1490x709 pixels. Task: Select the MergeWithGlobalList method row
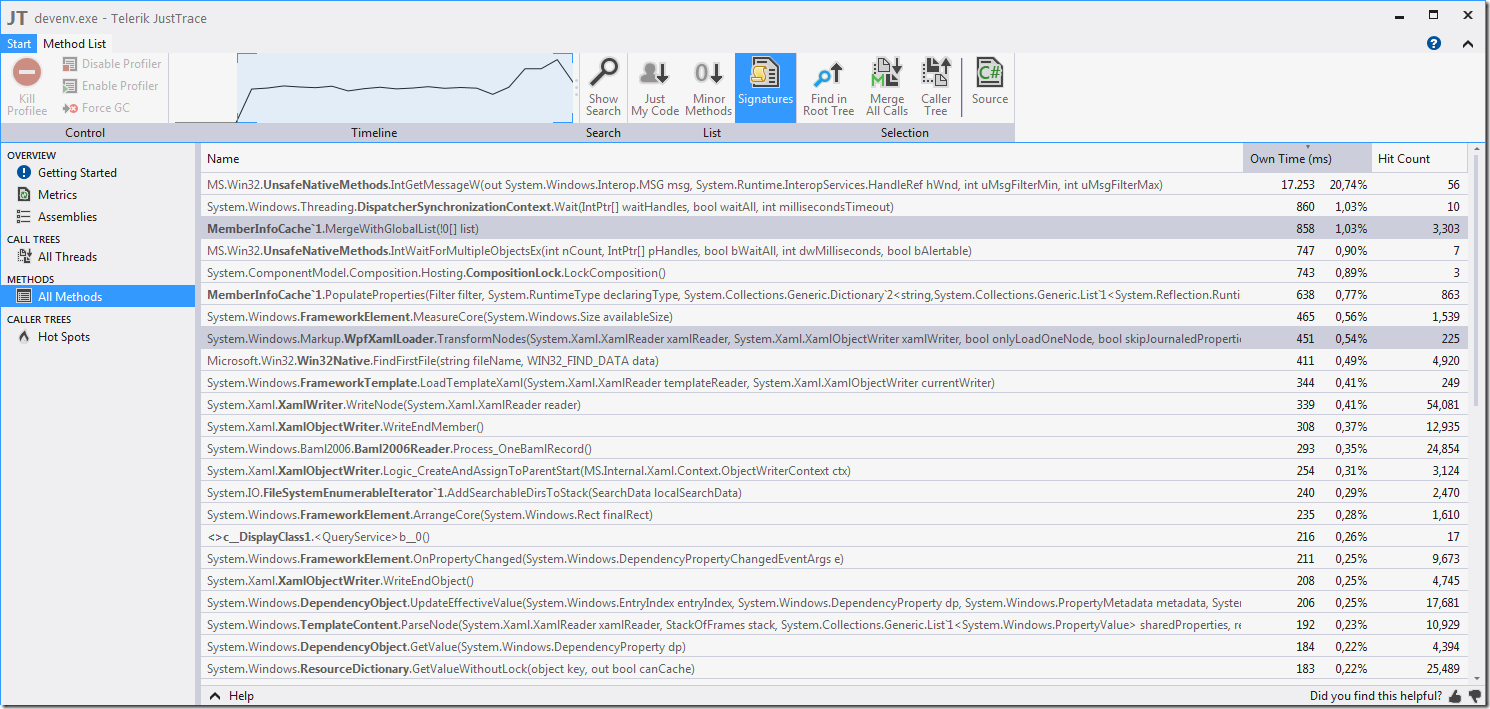pyautogui.click(x=835, y=229)
